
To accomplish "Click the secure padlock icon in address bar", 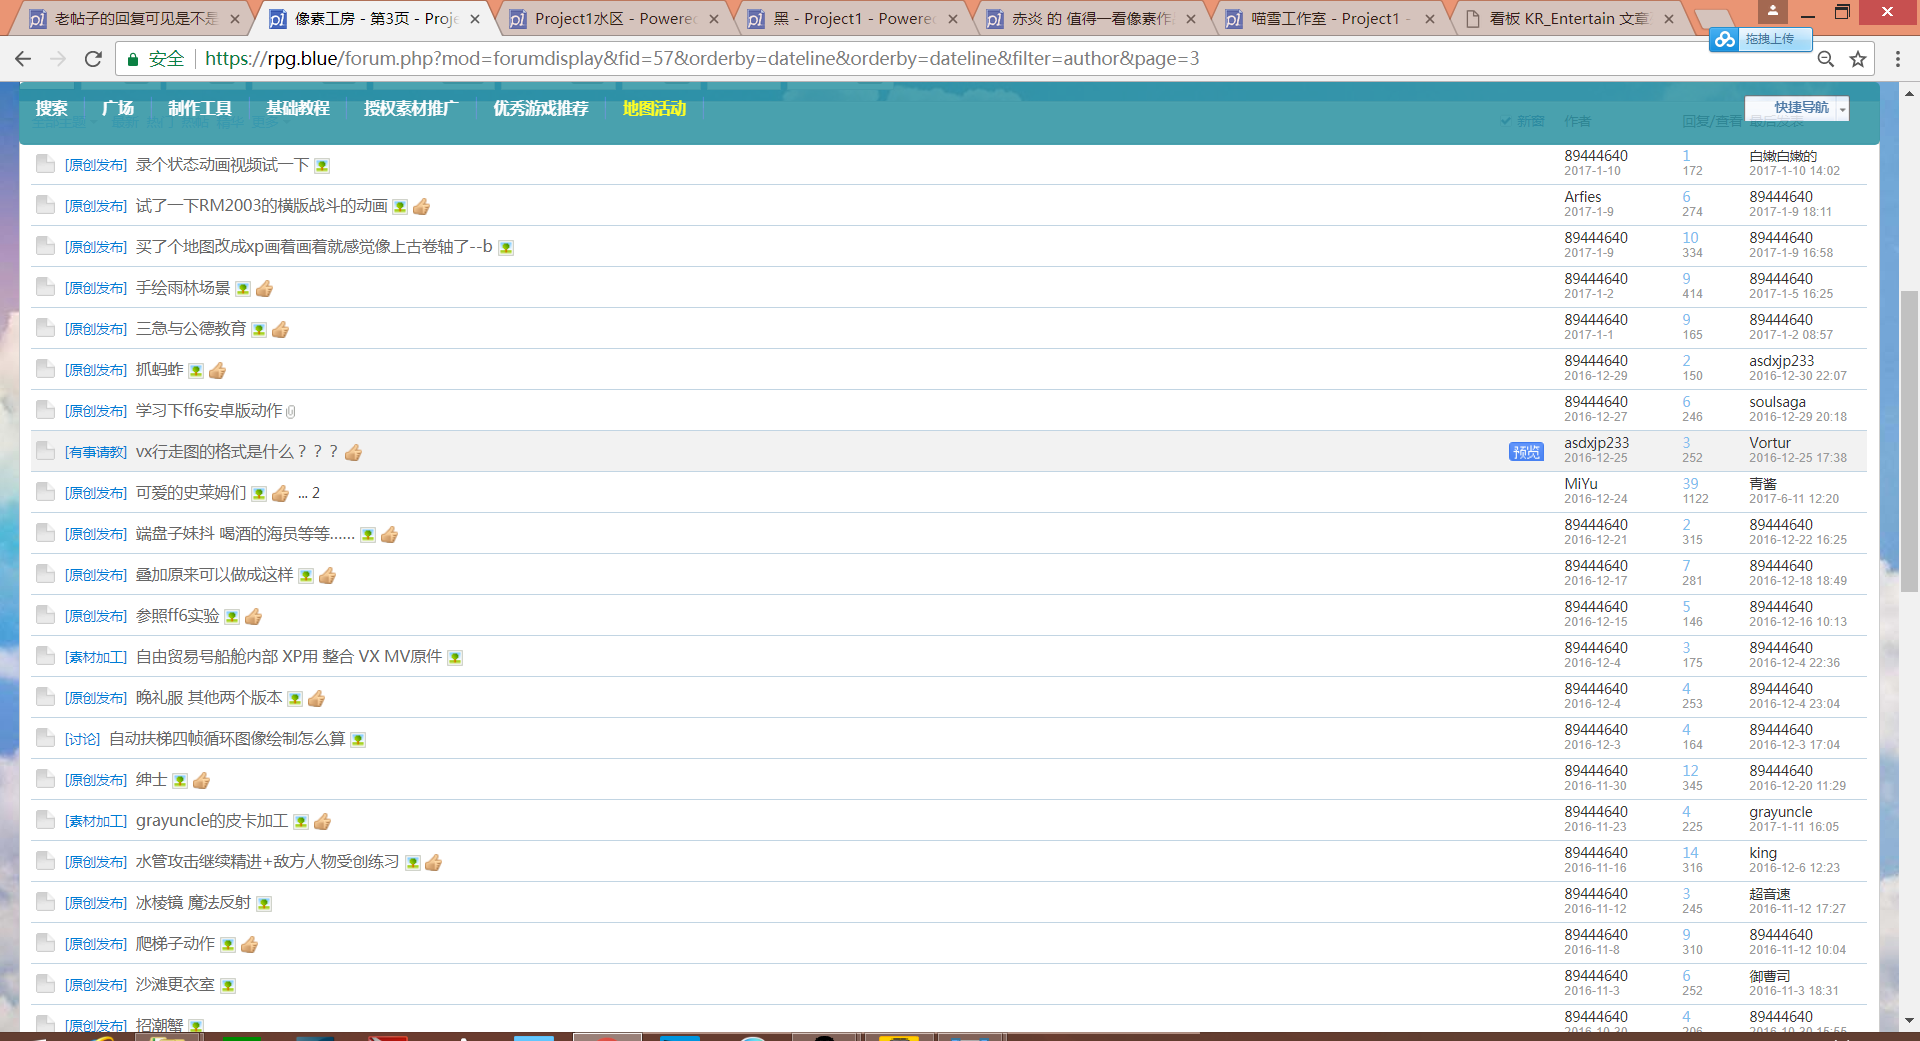I will 132,60.
